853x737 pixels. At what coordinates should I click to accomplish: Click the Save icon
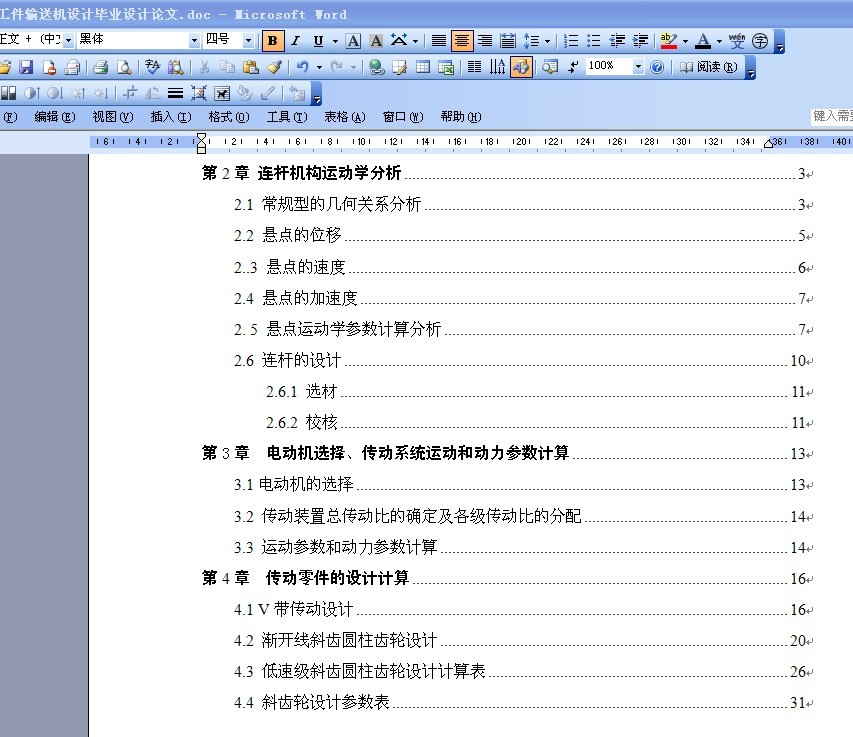[26, 67]
